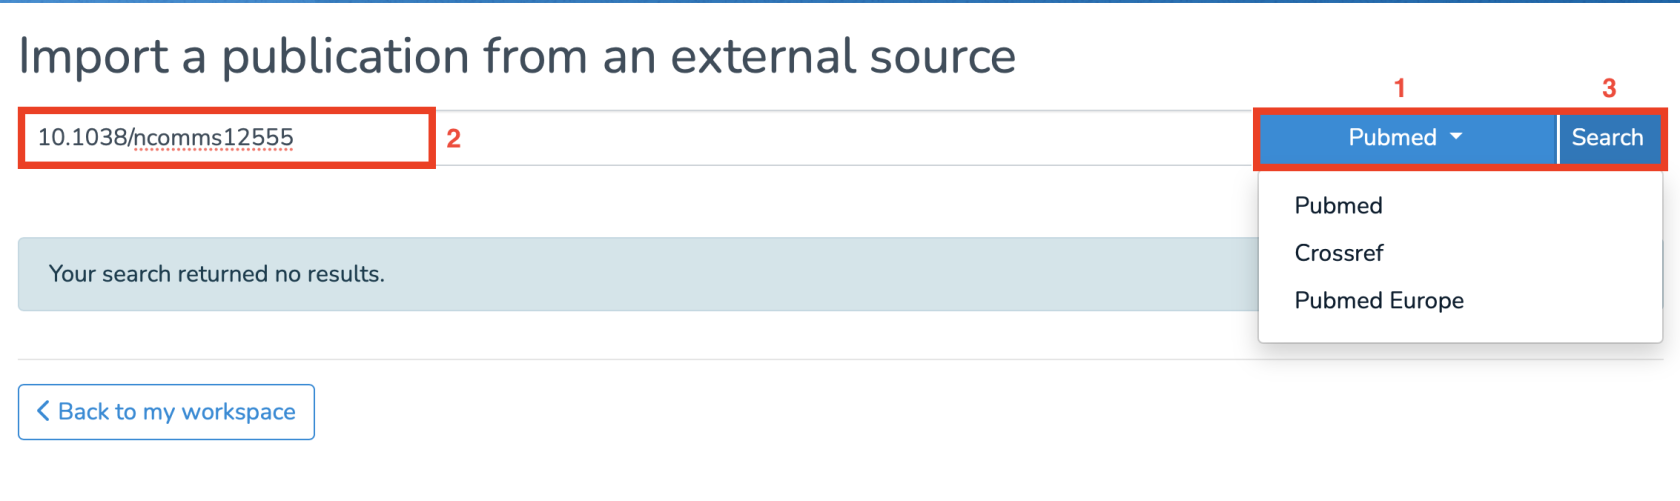The width and height of the screenshot is (1680, 501).
Task: Click the red number 2 annotation
Action: [453, 139]
